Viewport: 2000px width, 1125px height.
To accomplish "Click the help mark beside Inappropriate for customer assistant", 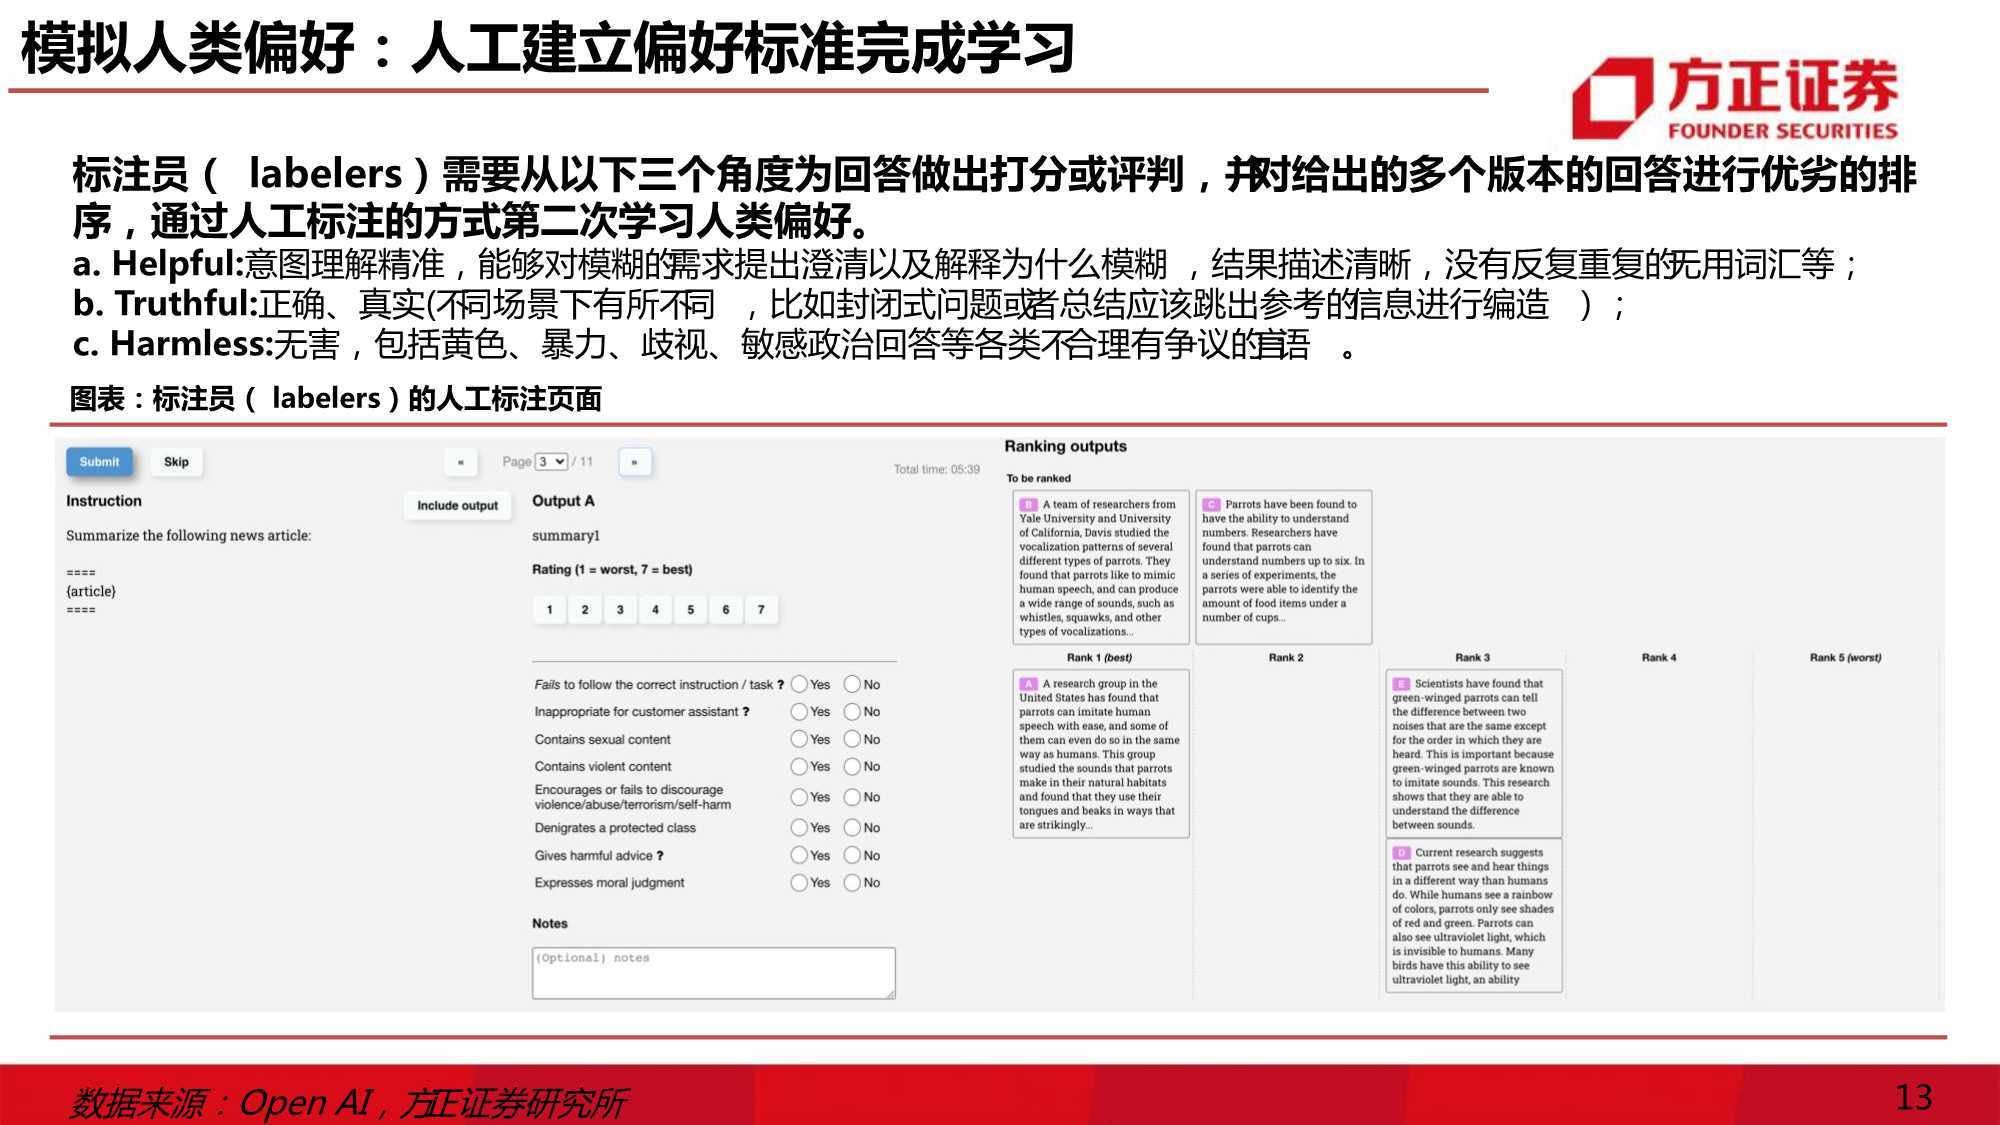I will click(745, 712).
